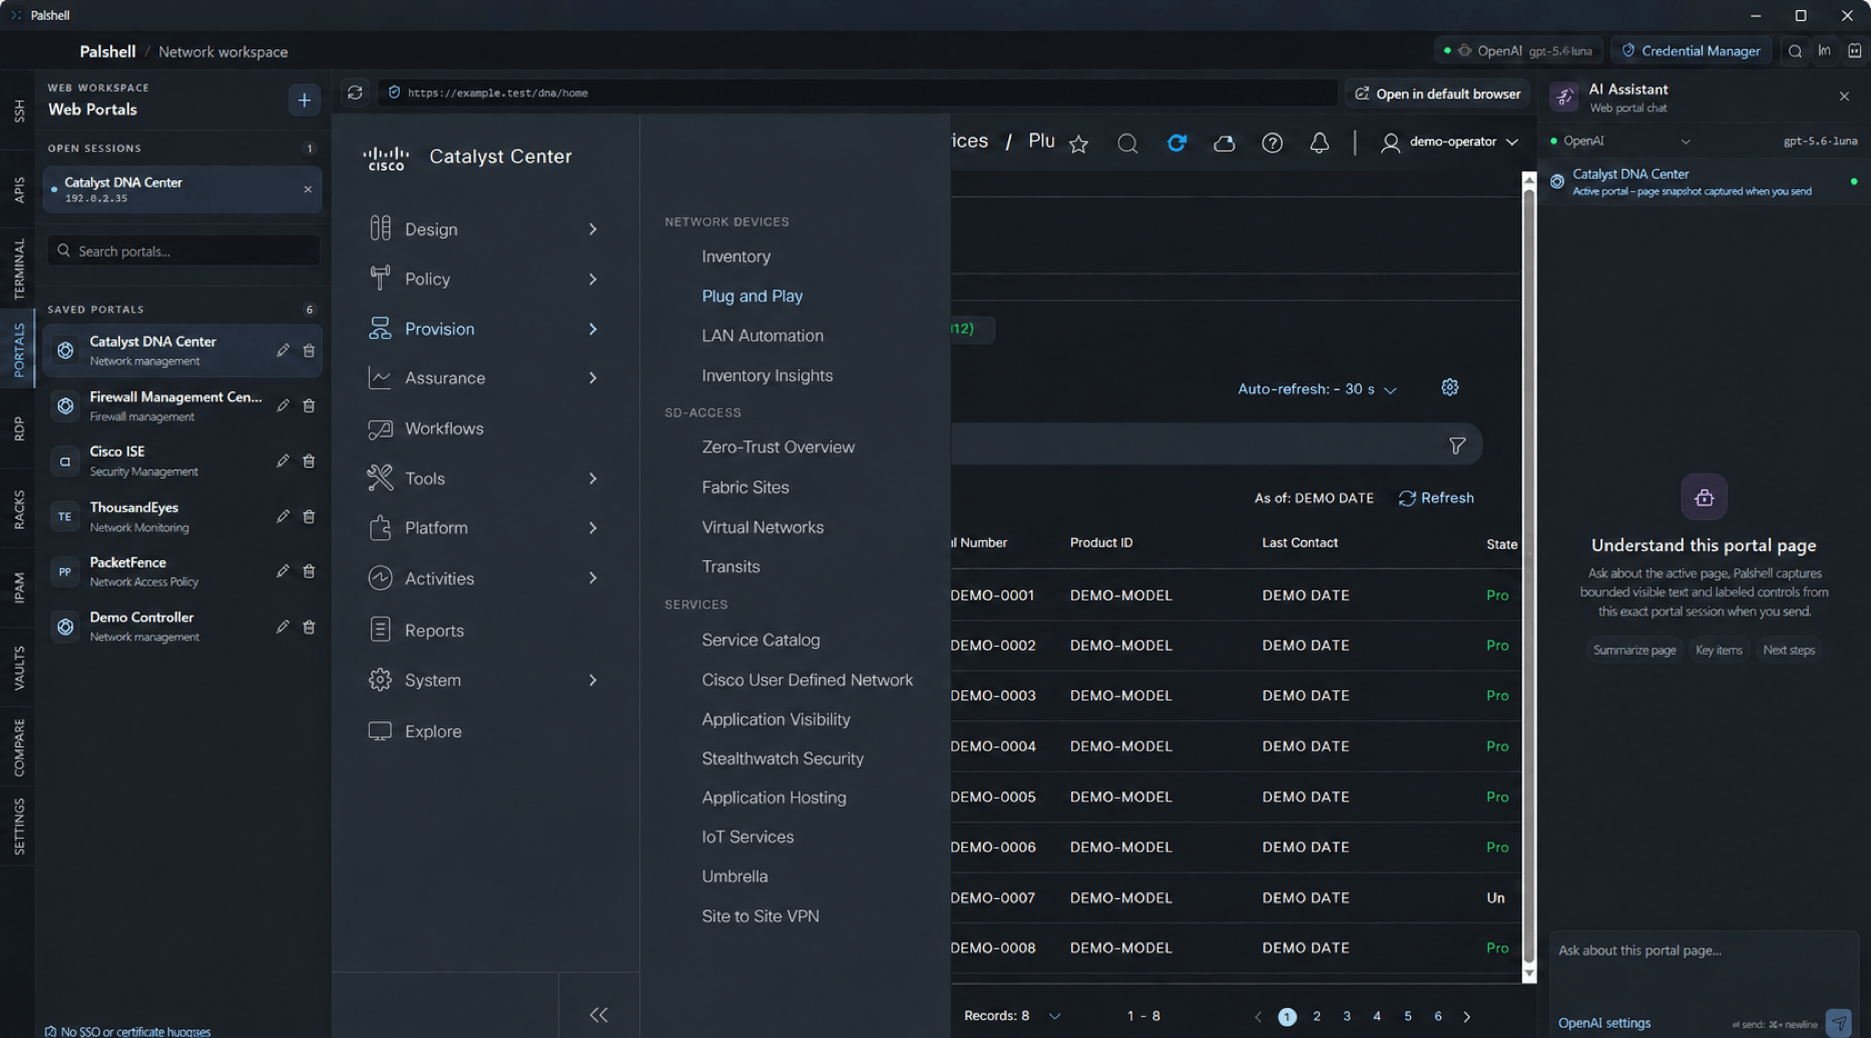
Task: Open the demo-operator user dropdown
Action: tap(1449, 142)
